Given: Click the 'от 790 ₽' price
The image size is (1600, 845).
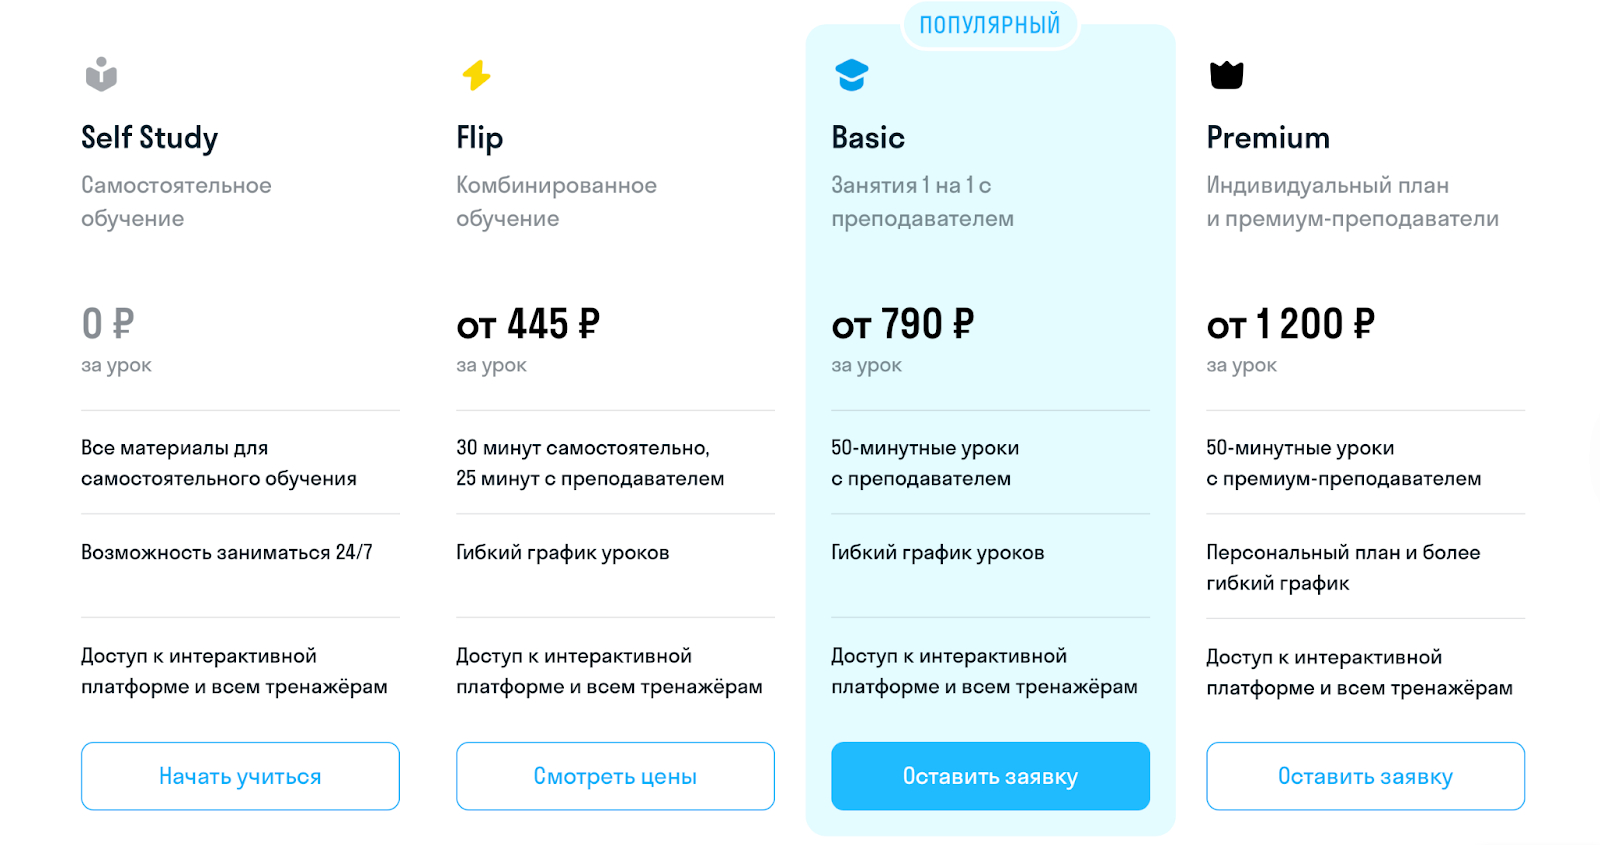Looking at the screenshot, I should coord(902,324).
